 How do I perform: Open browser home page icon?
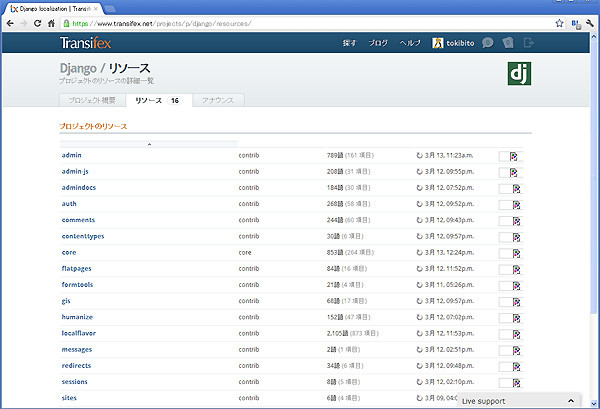pos(51,23)
